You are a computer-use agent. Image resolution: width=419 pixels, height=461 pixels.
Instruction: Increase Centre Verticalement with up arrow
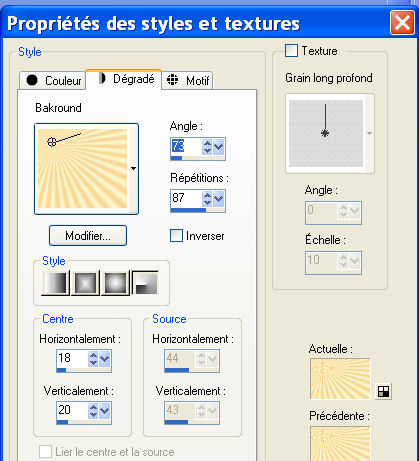coord(93,407)
